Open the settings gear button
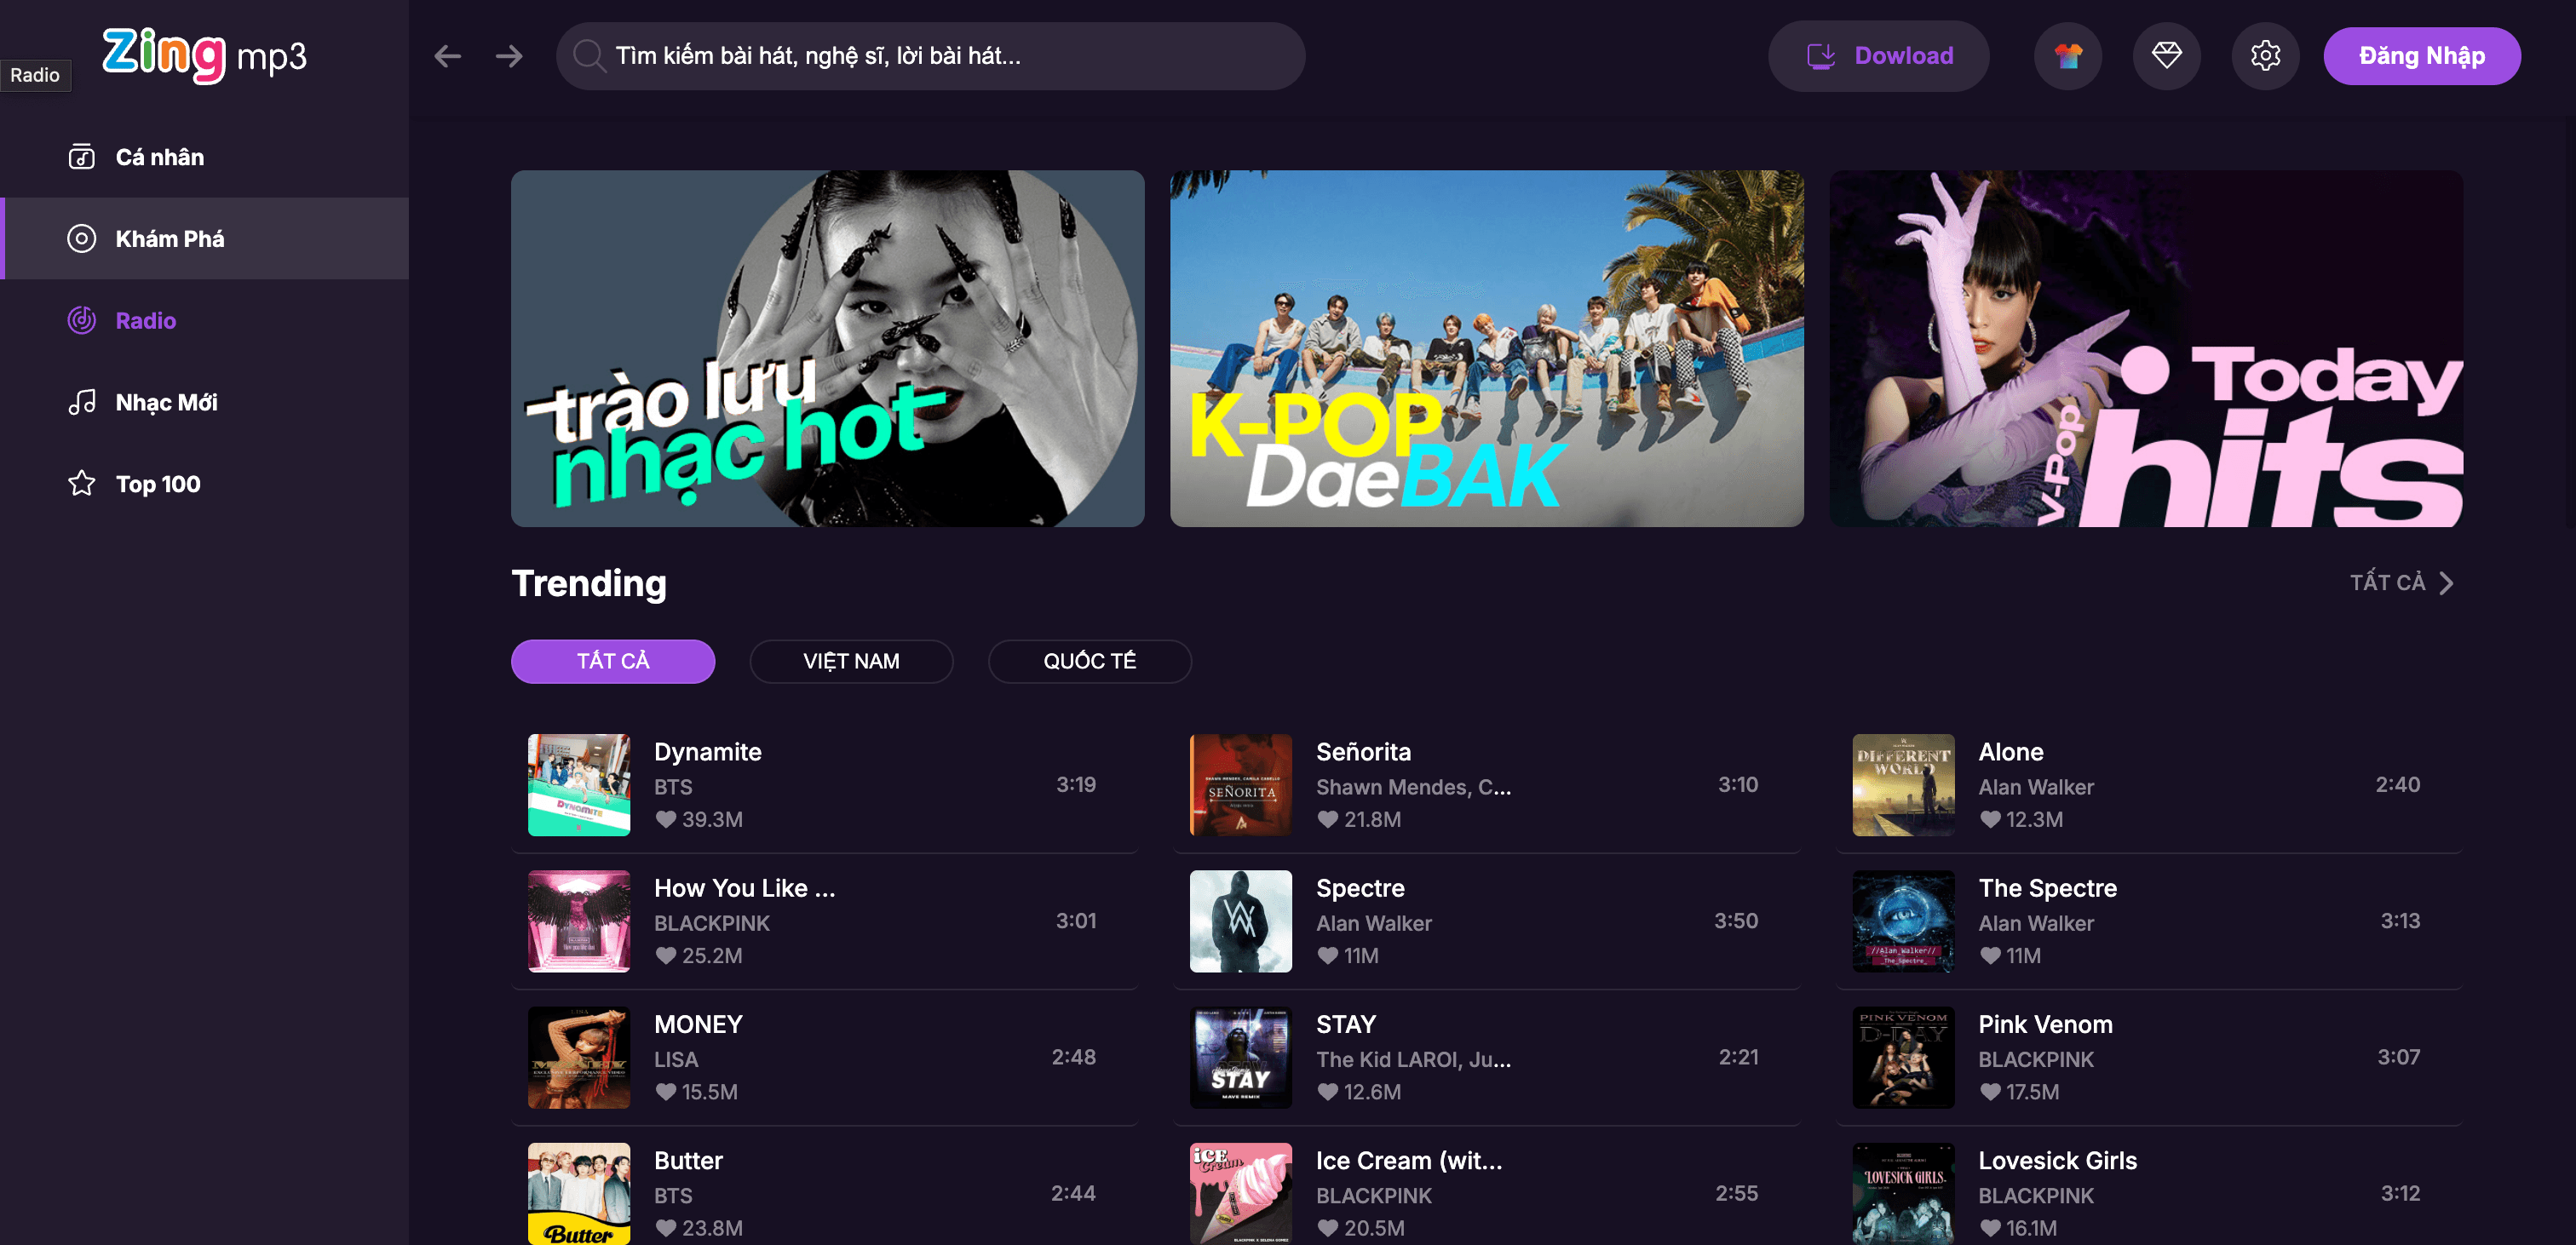 tap(2265, 56)
